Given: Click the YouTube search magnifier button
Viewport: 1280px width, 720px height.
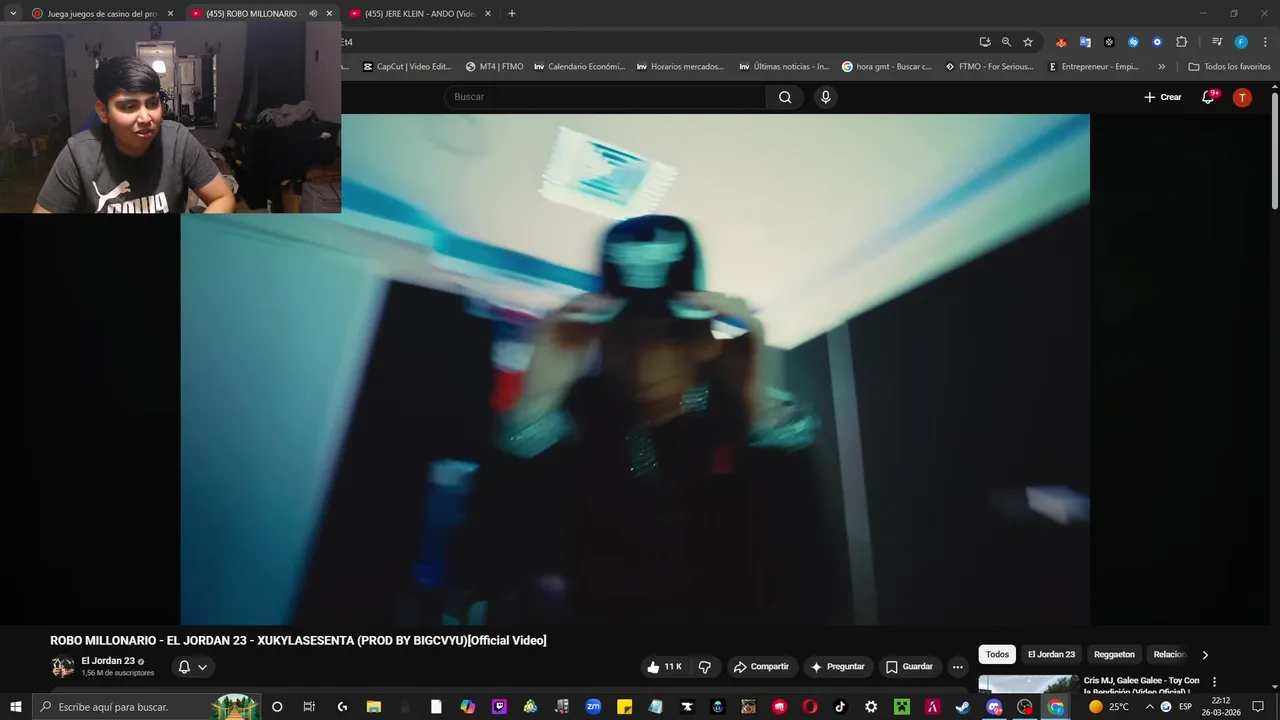Looking at the screenshot, I should click(785, 97).
